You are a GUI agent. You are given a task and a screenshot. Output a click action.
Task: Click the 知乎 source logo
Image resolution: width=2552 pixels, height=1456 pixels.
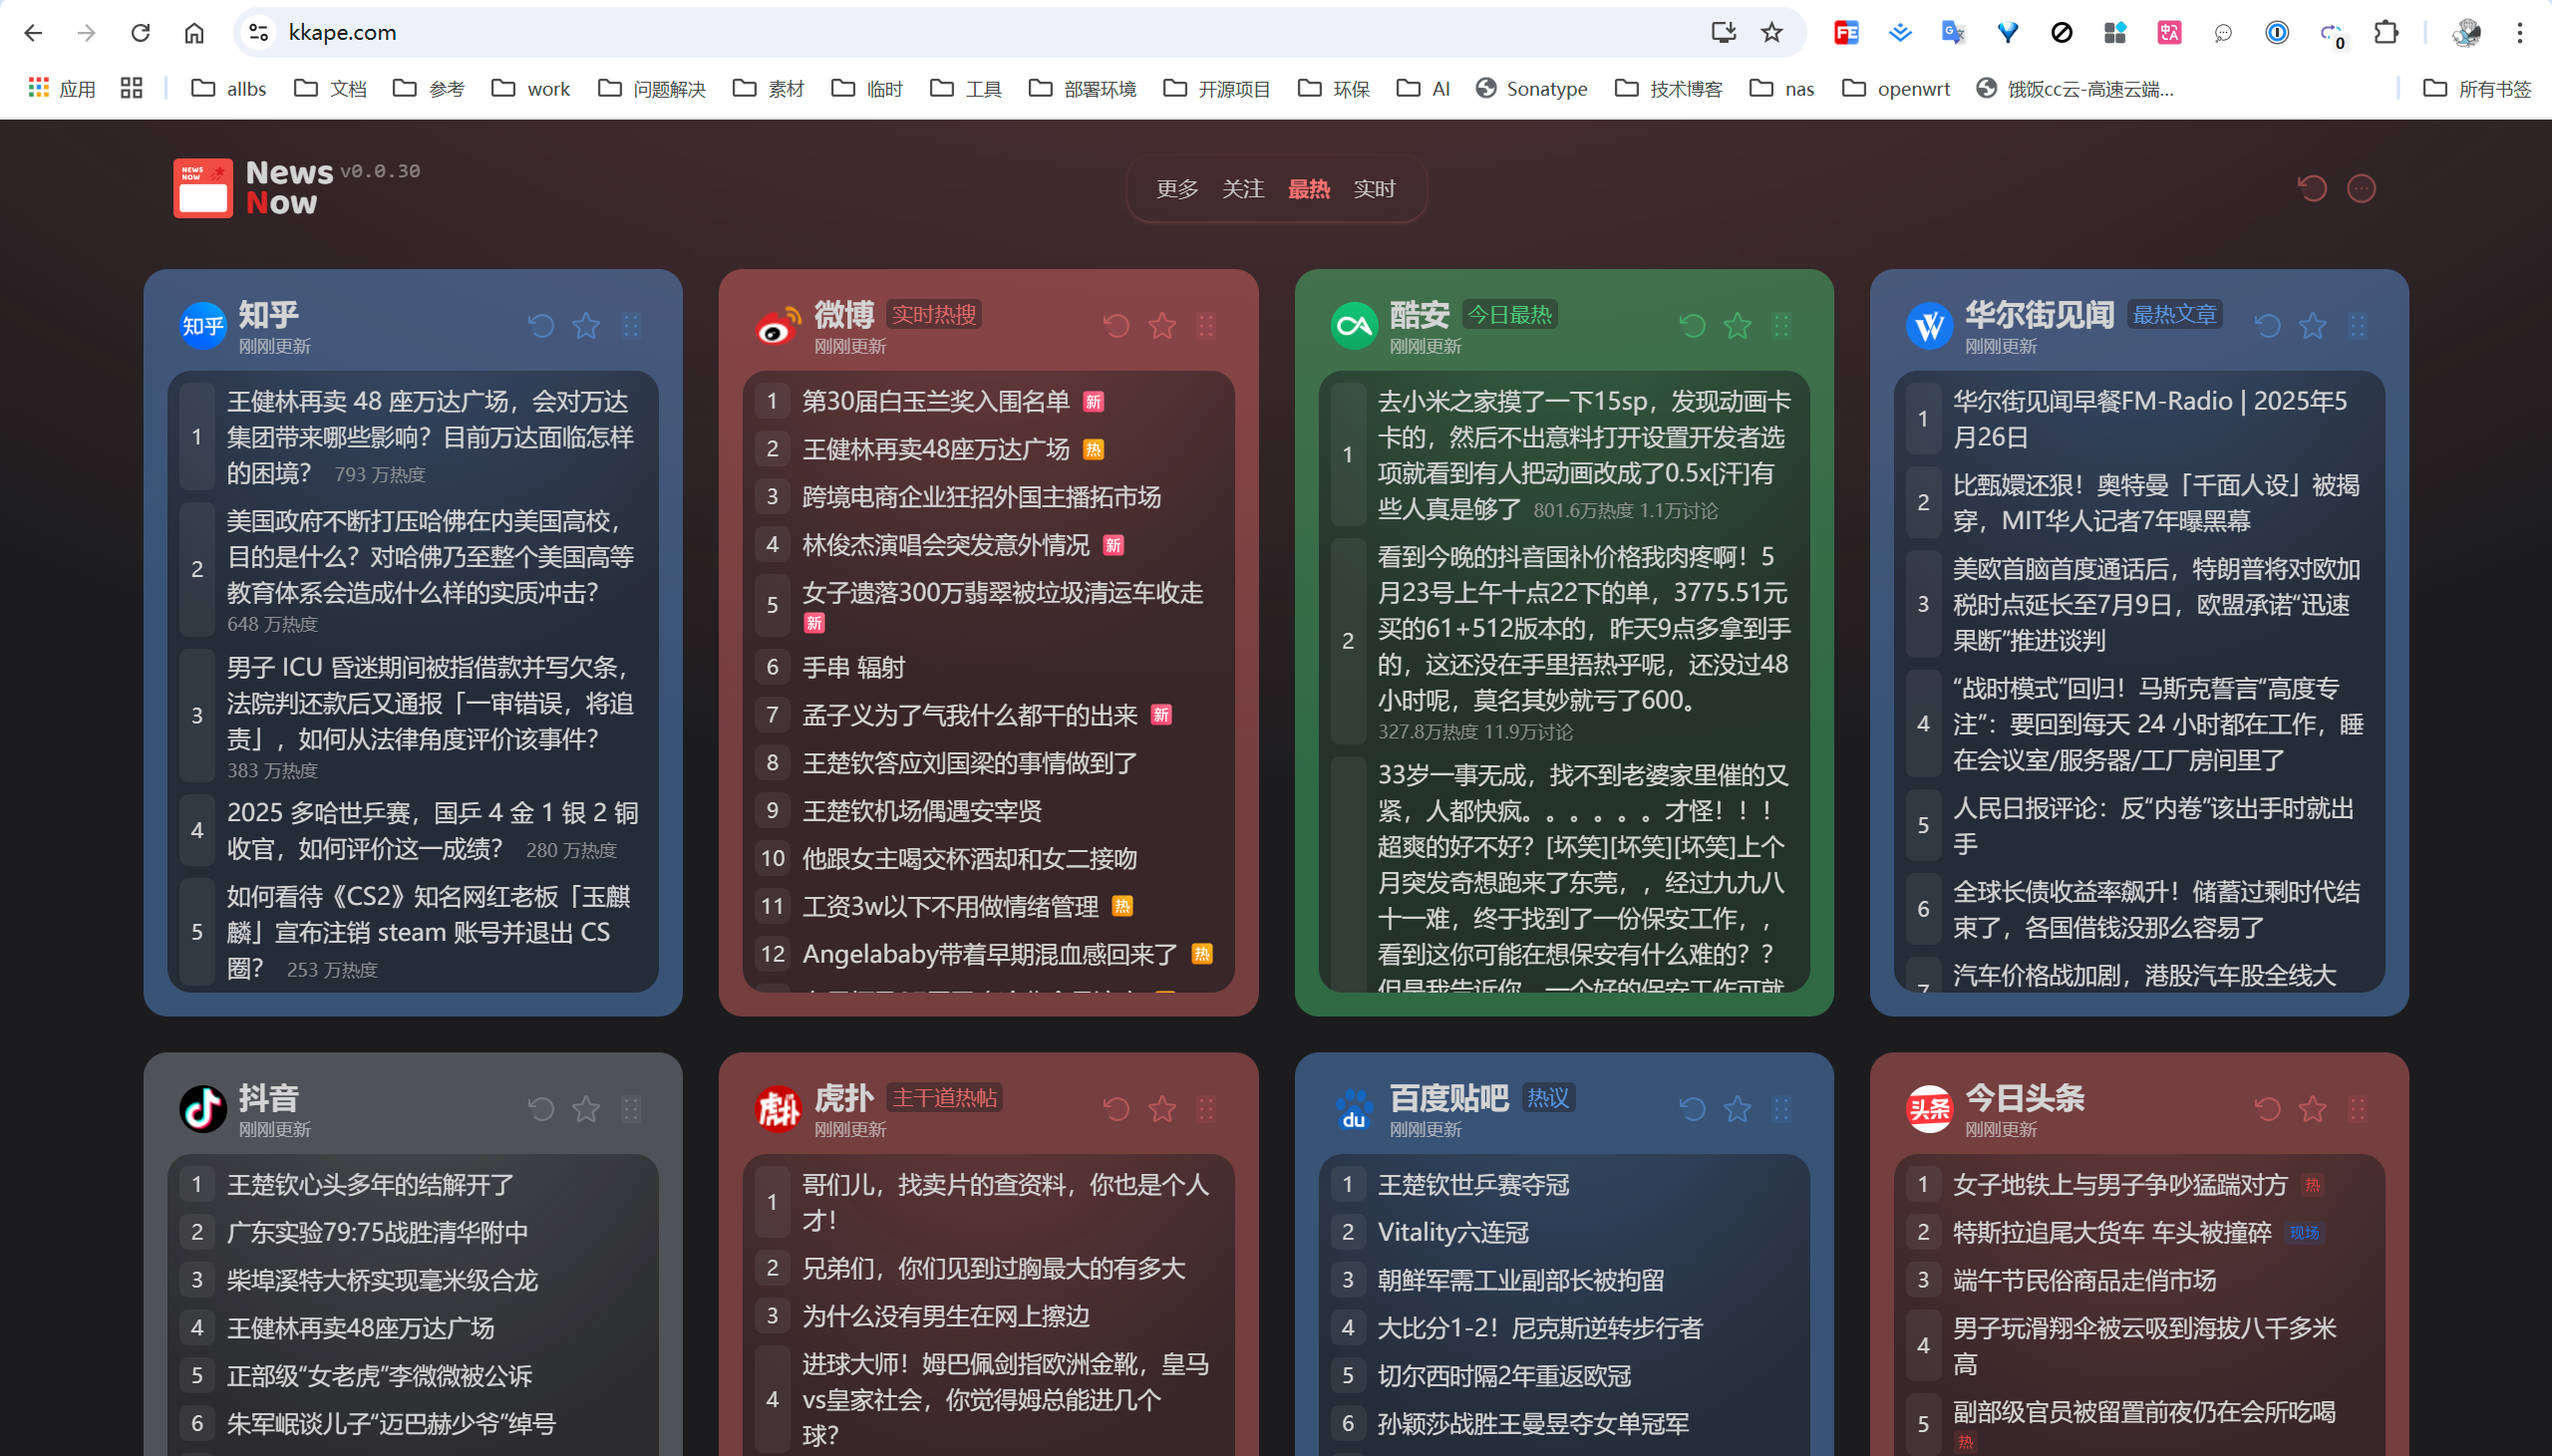coord(203,326)
